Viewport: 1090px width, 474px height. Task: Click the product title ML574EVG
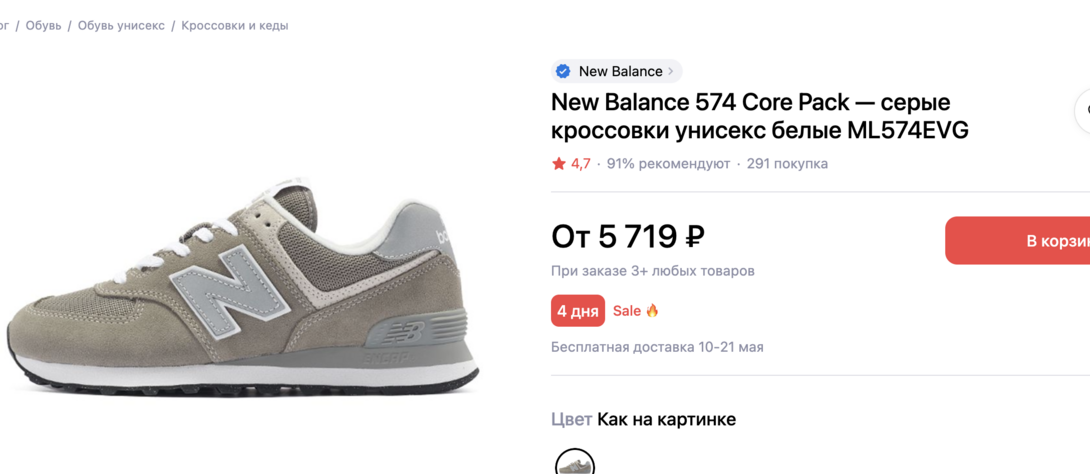[759, 116]
